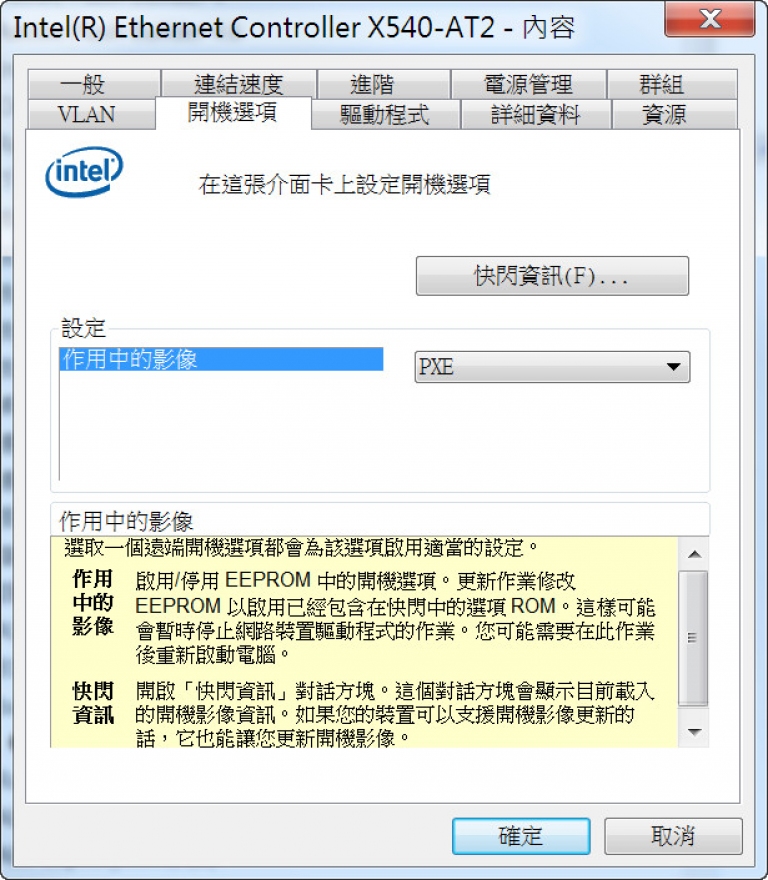The width and height of the screenshot is (768, 880).
Task: Open the 連結速度 tab
Action: [239, 84]
